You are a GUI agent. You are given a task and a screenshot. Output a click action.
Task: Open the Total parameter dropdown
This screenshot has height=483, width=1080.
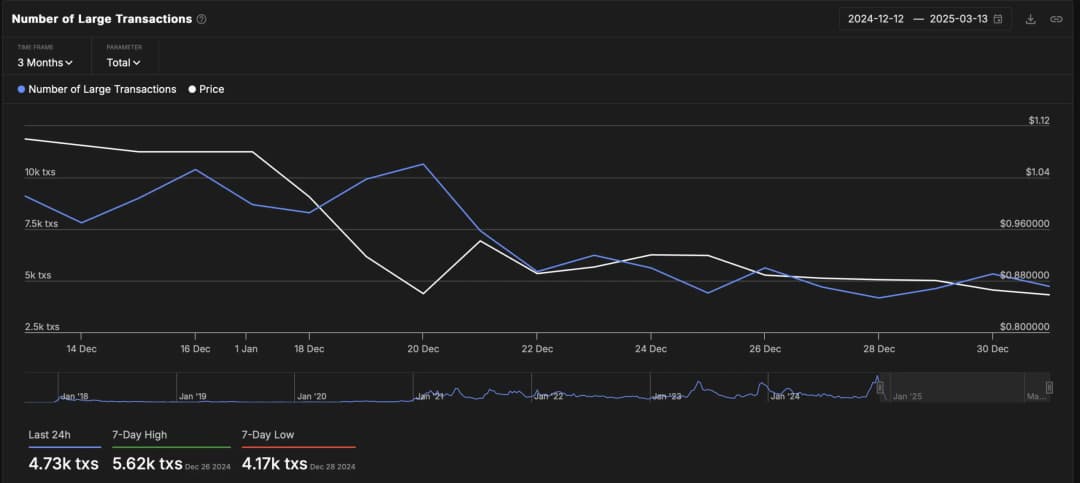click(123, 62)
